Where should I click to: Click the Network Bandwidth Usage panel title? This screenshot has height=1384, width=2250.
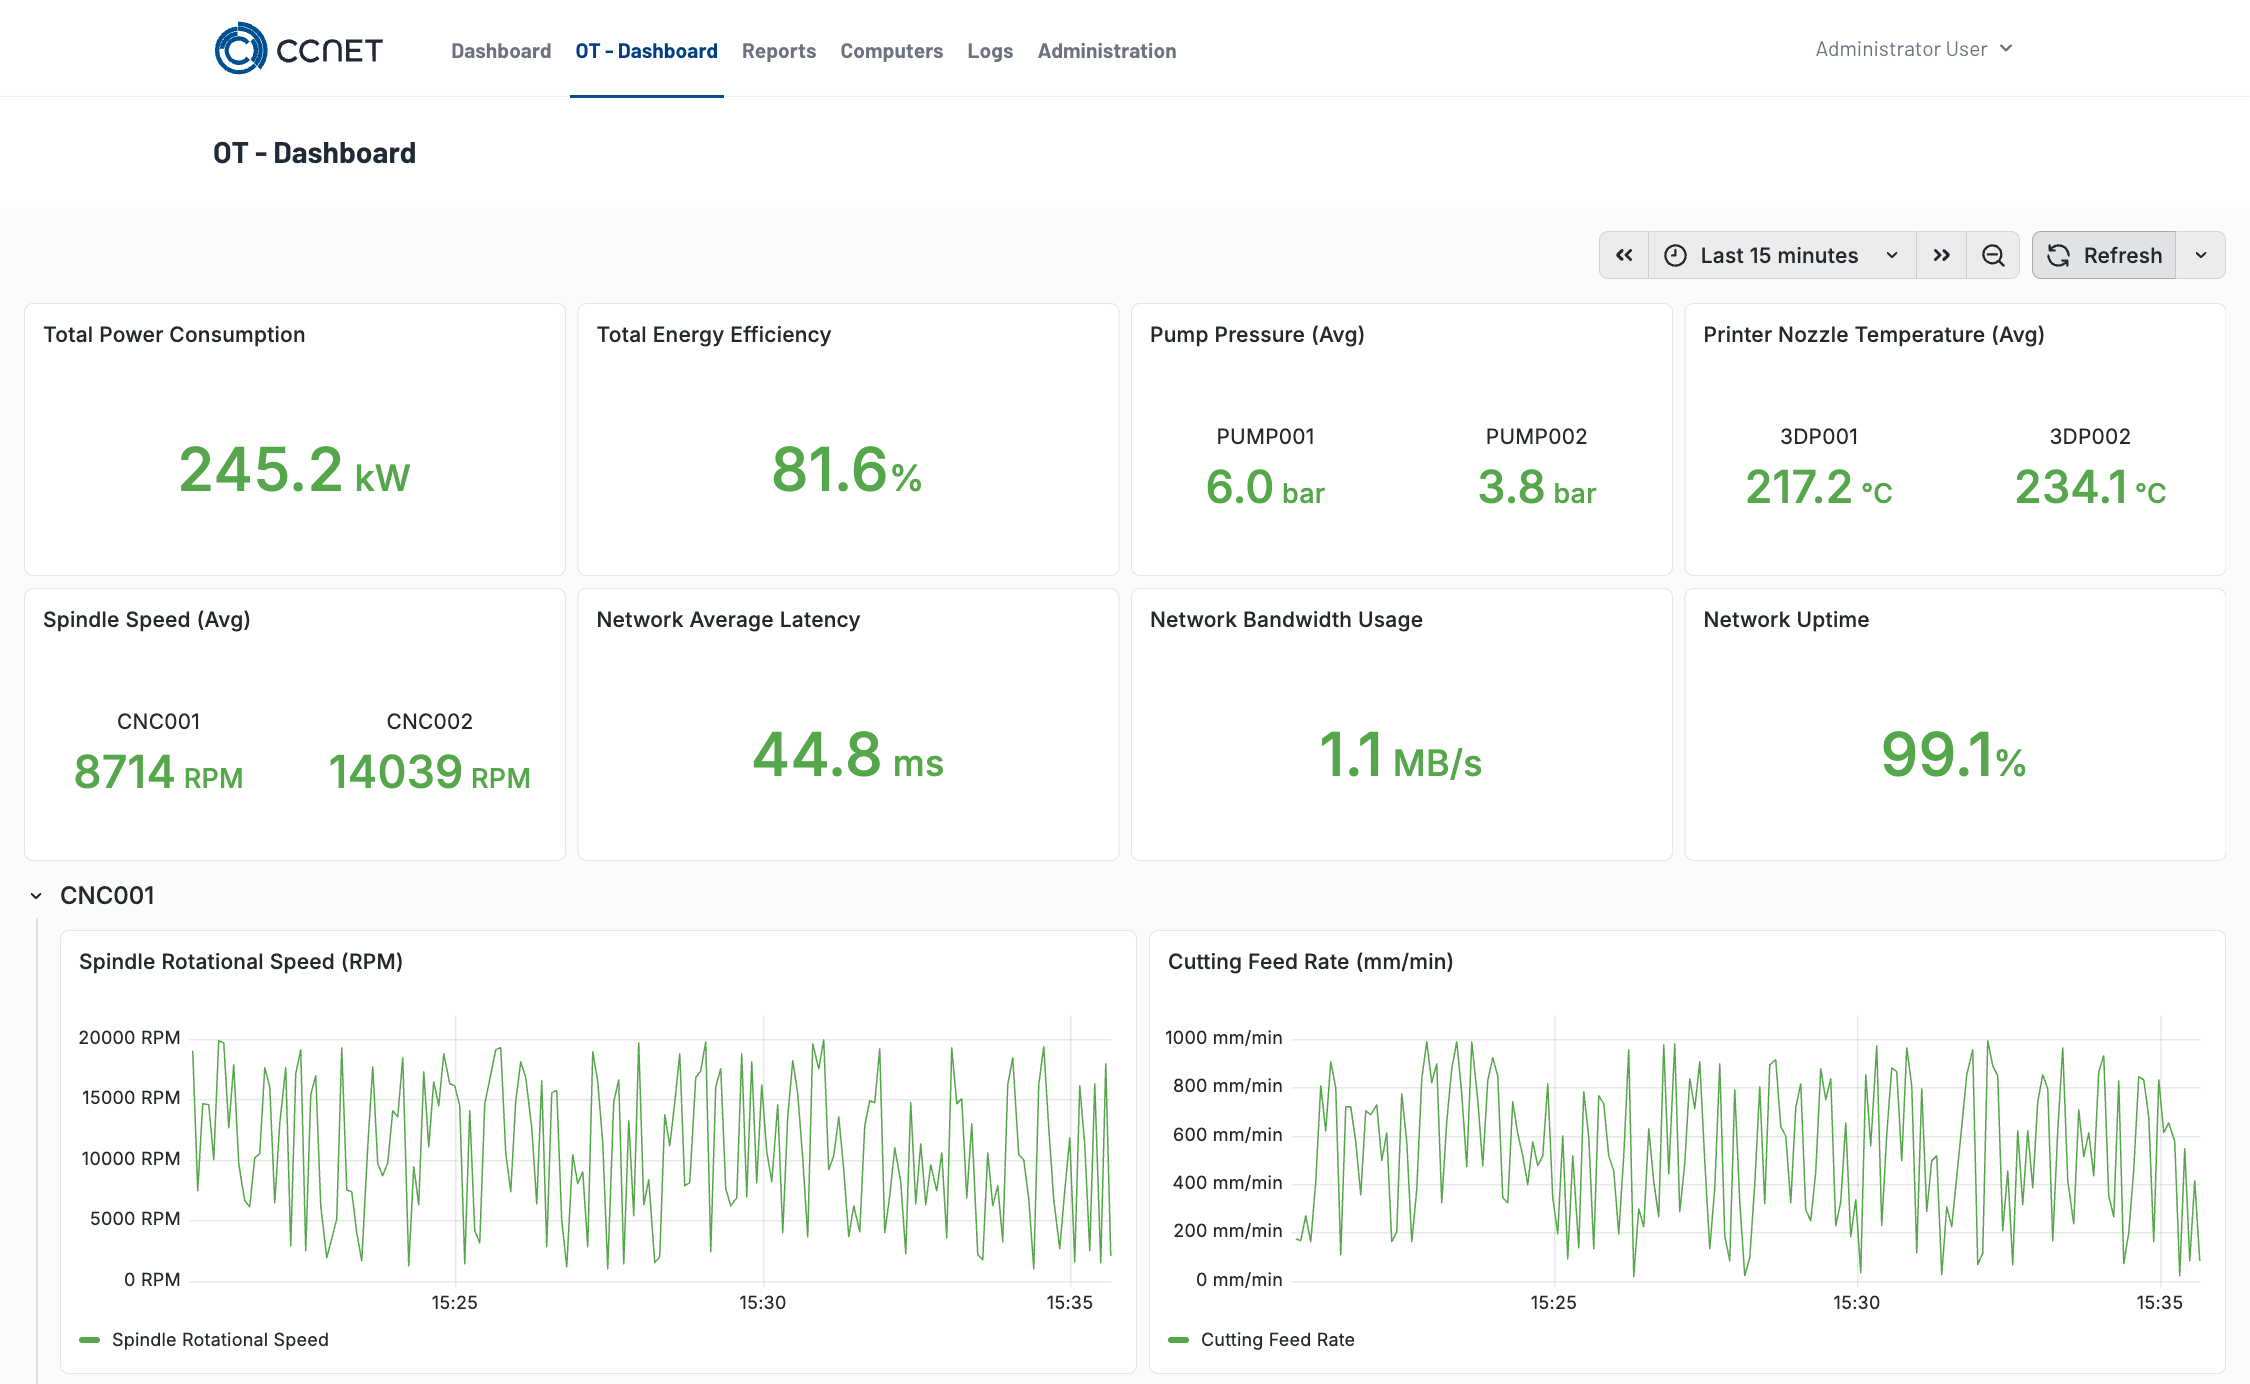(x=1286, y=620)
